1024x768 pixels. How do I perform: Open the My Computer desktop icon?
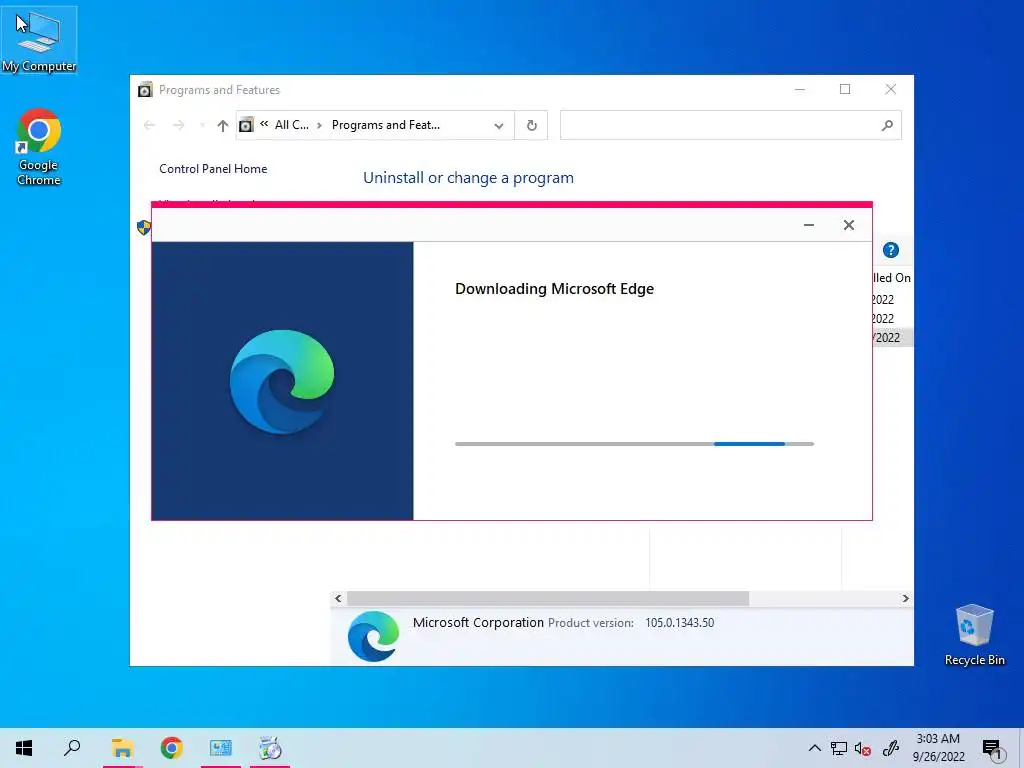39,40
